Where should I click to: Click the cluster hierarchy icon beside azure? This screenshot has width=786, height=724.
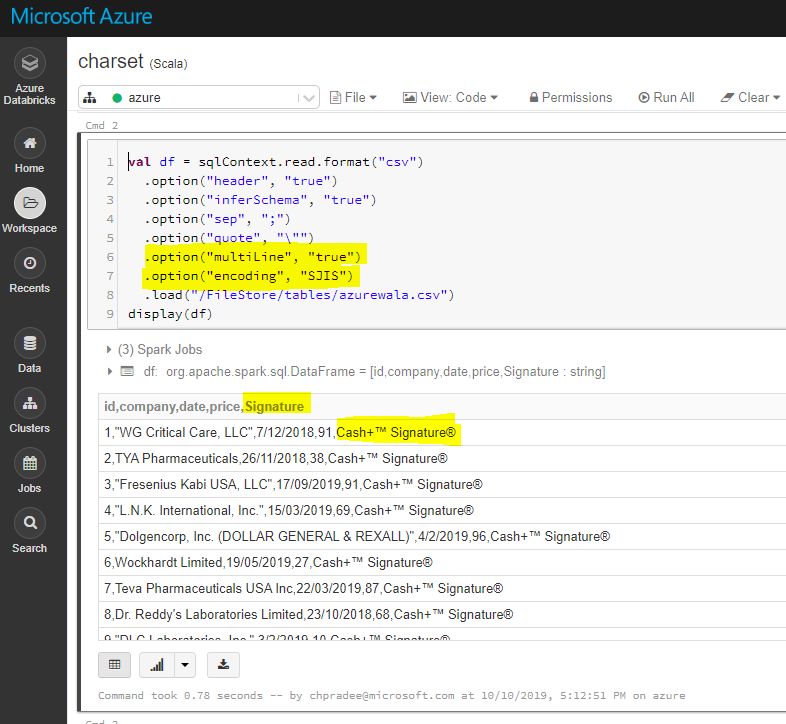click(90, 97)
